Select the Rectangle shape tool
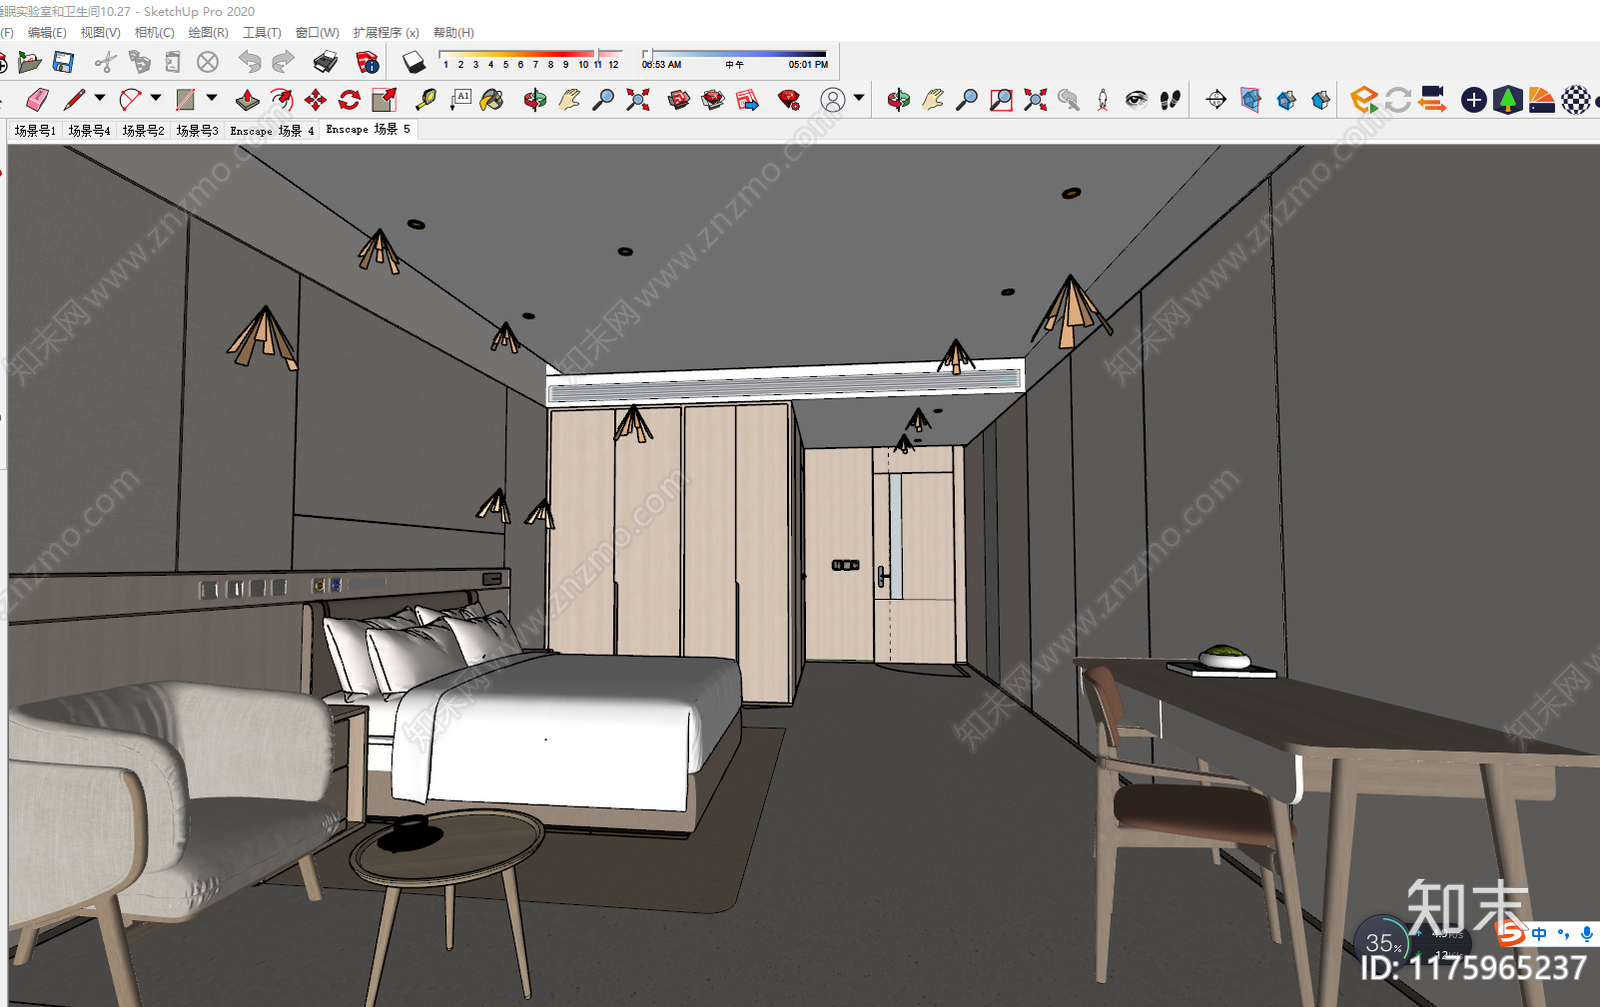 click(185, 99)
